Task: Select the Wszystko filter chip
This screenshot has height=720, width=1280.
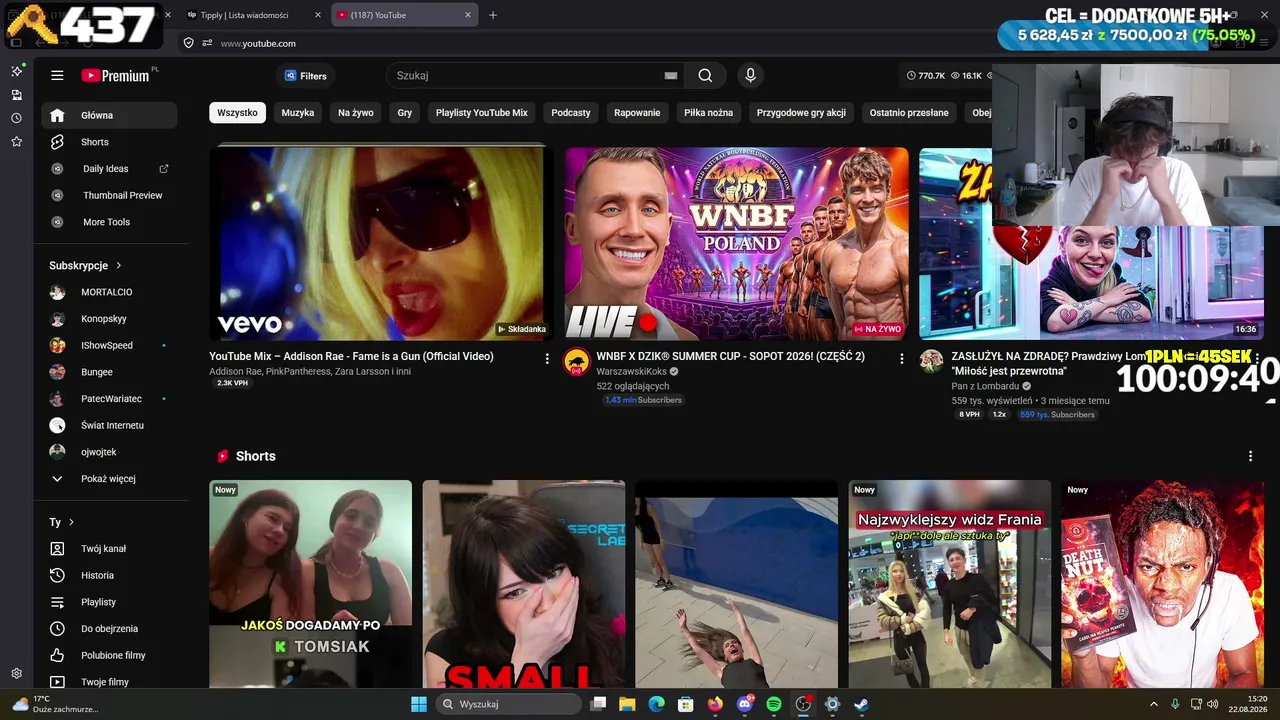Action: (x=237, y=113)
